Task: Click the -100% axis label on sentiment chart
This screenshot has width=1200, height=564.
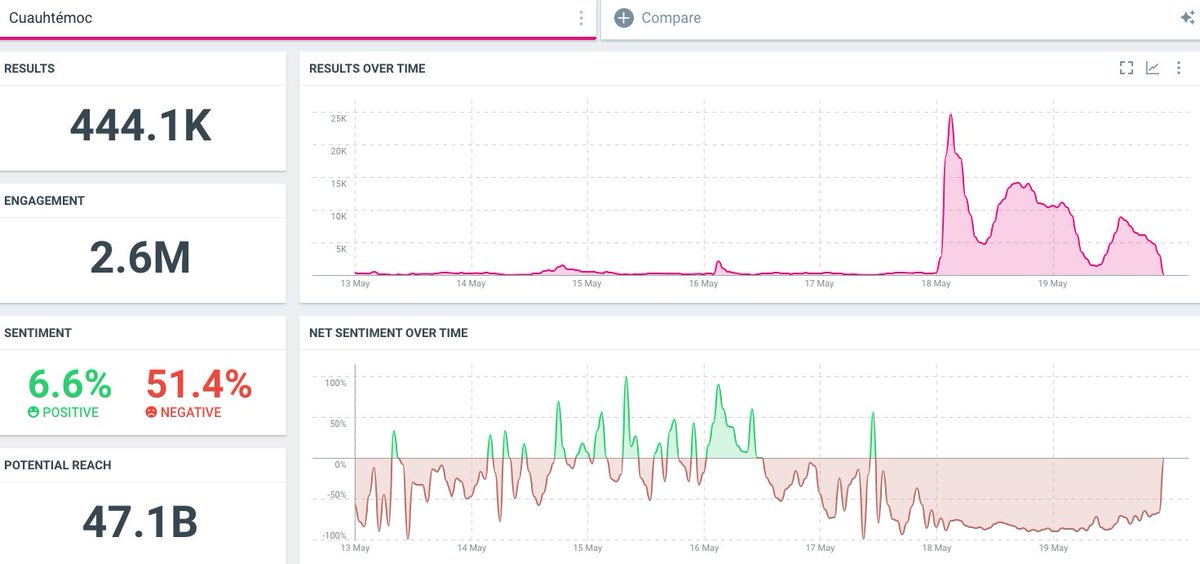Action: (335, 536)
